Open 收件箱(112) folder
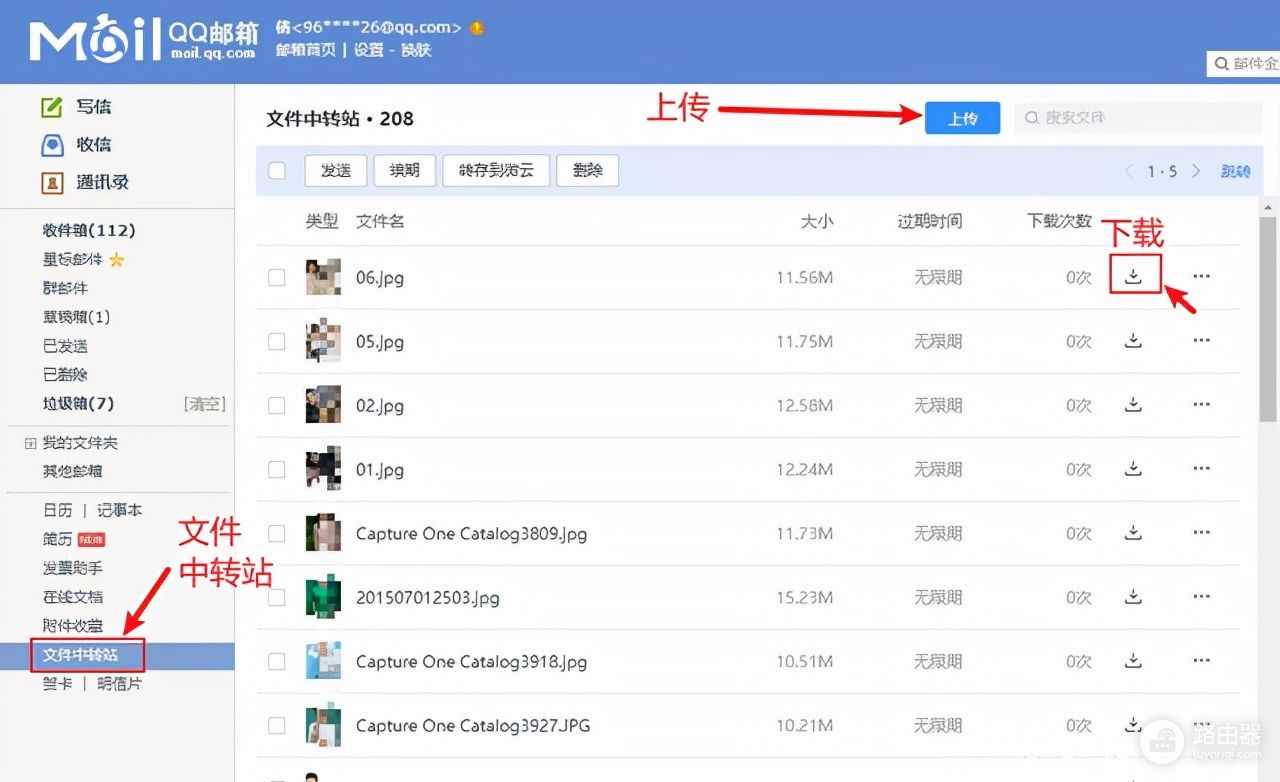The image size is (1280, 782). point(89,231)
